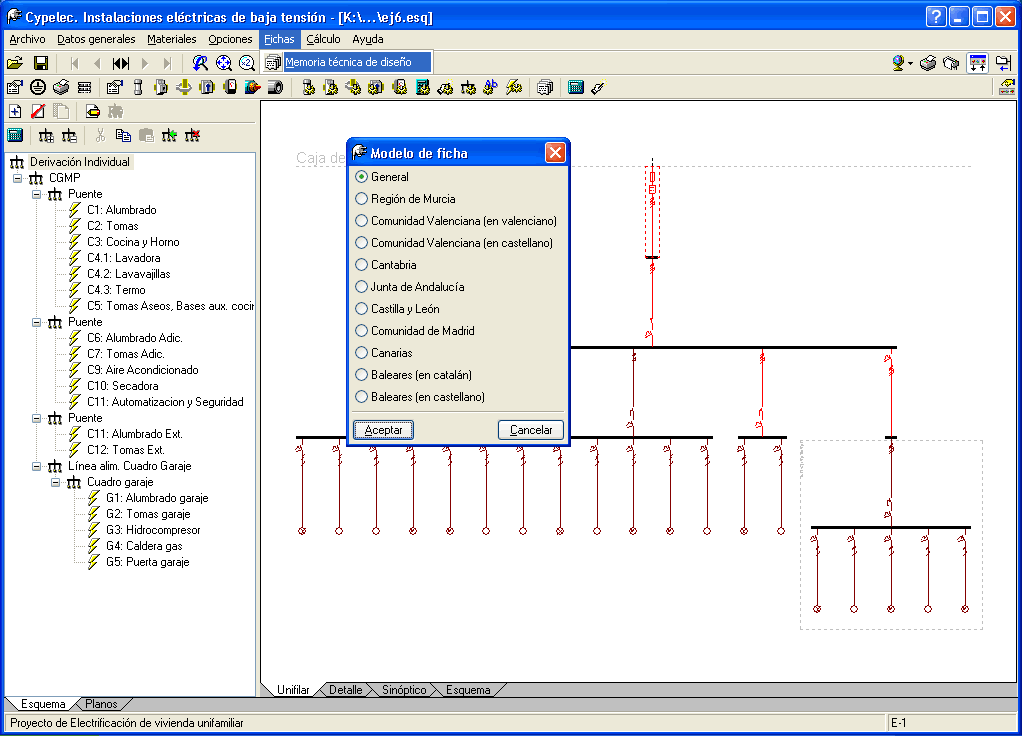
Task: Click the teal calculator icon in second toolbar
Action: (x=576, y=87)
